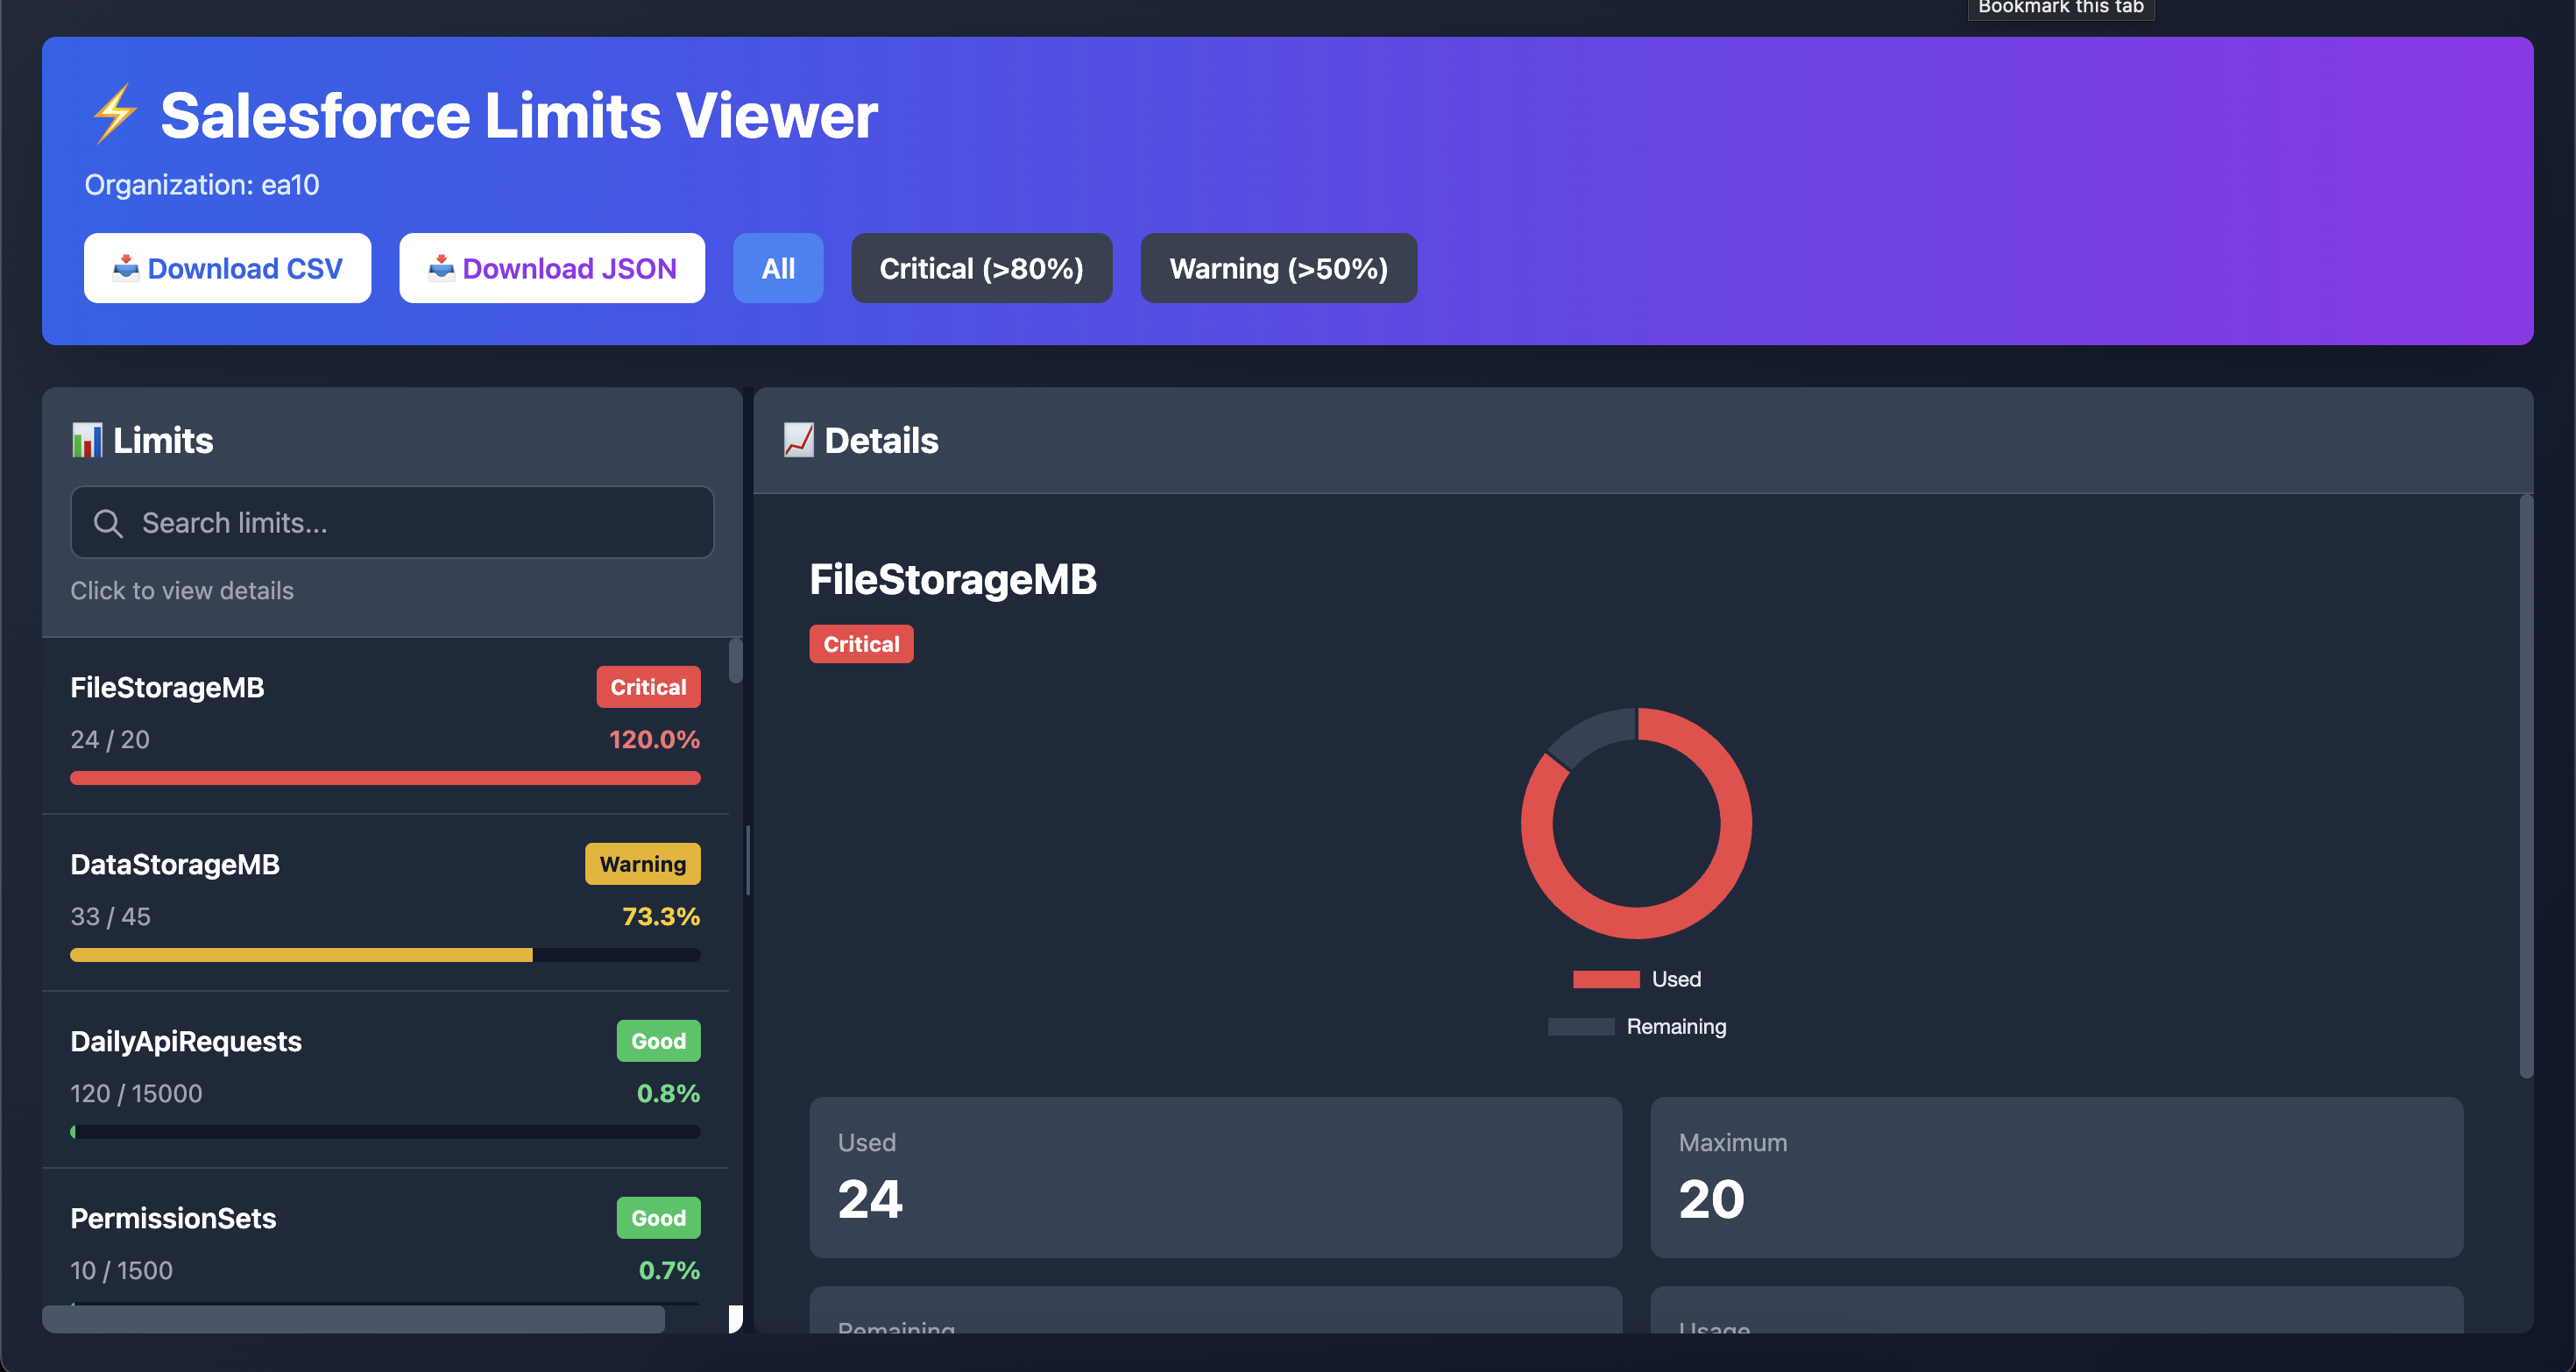The width and height of the screenshot is (2576, 1372).
Task: Click the chart icon beside Details
Action: coord(798,440)
